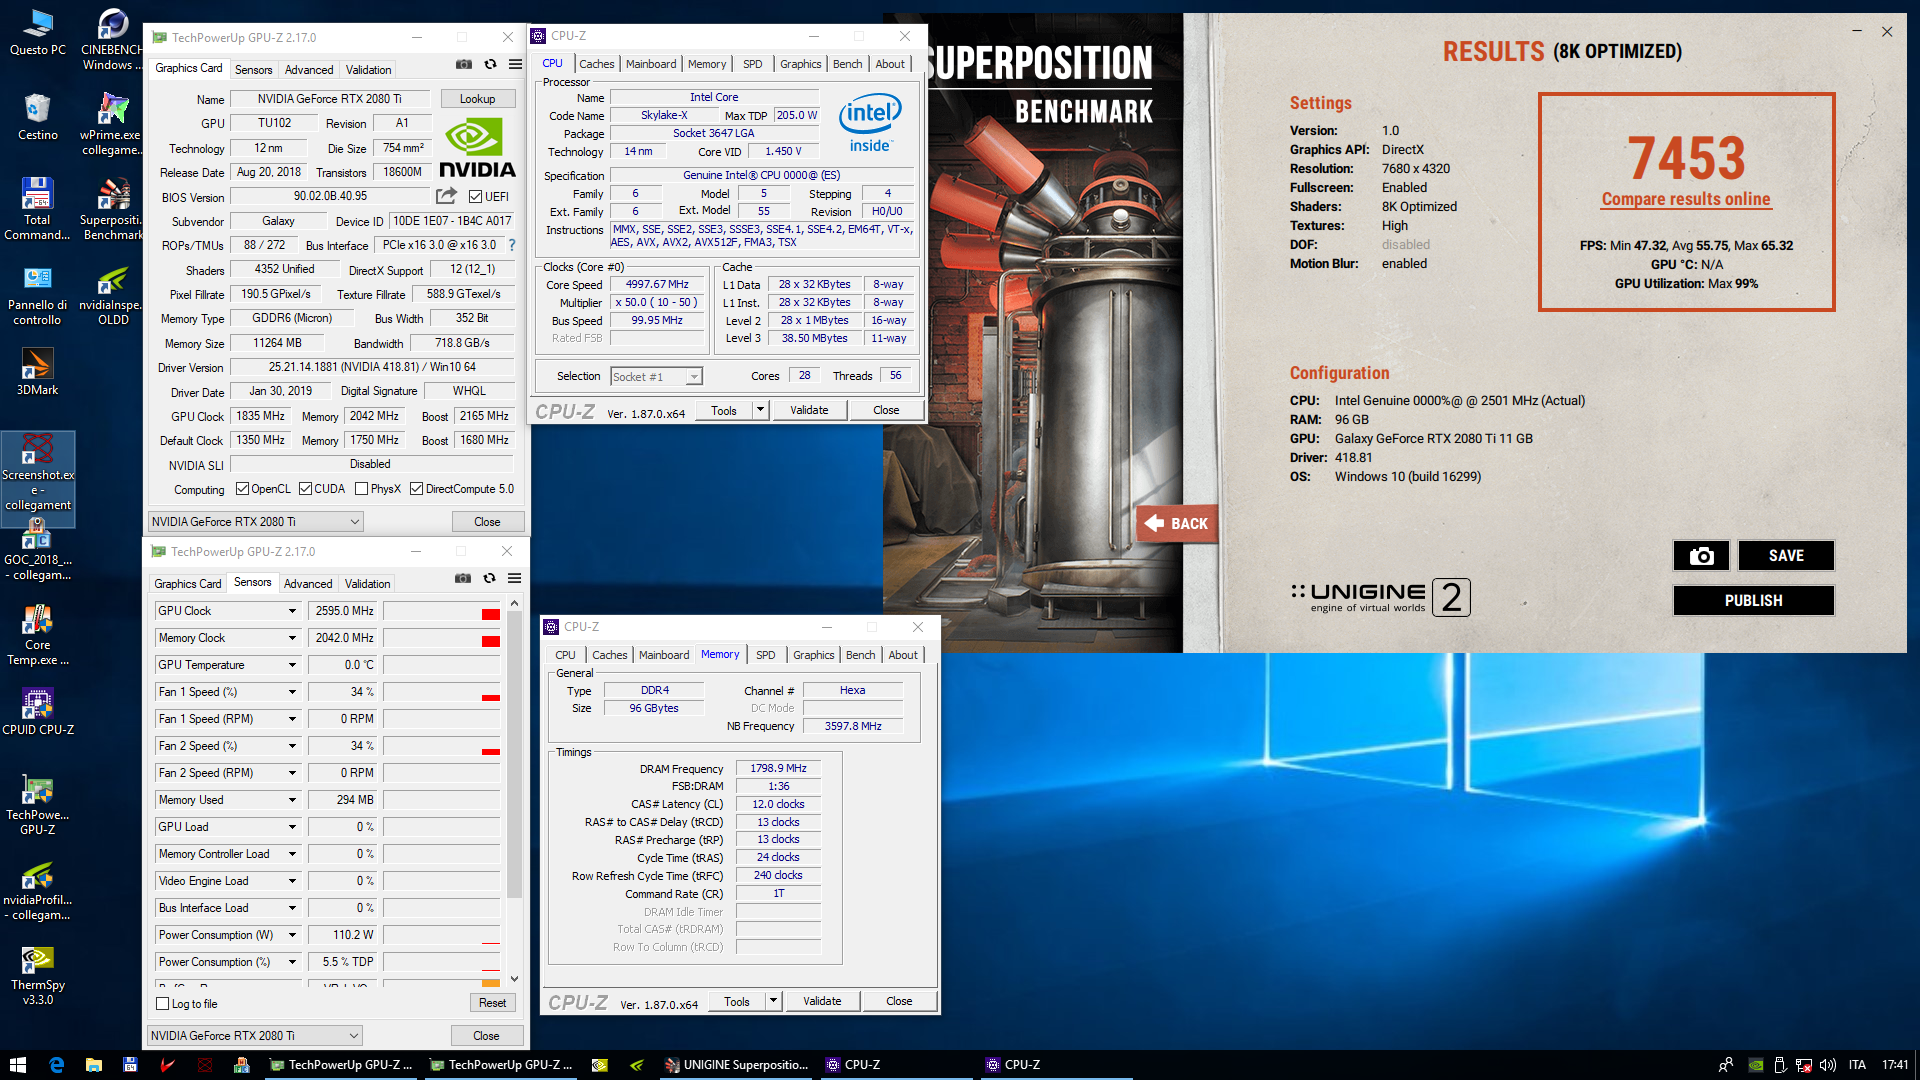Click Compare results online link
Image resolution: width=1920 pixels, height=1080 pixels.
pos(1686,199)
